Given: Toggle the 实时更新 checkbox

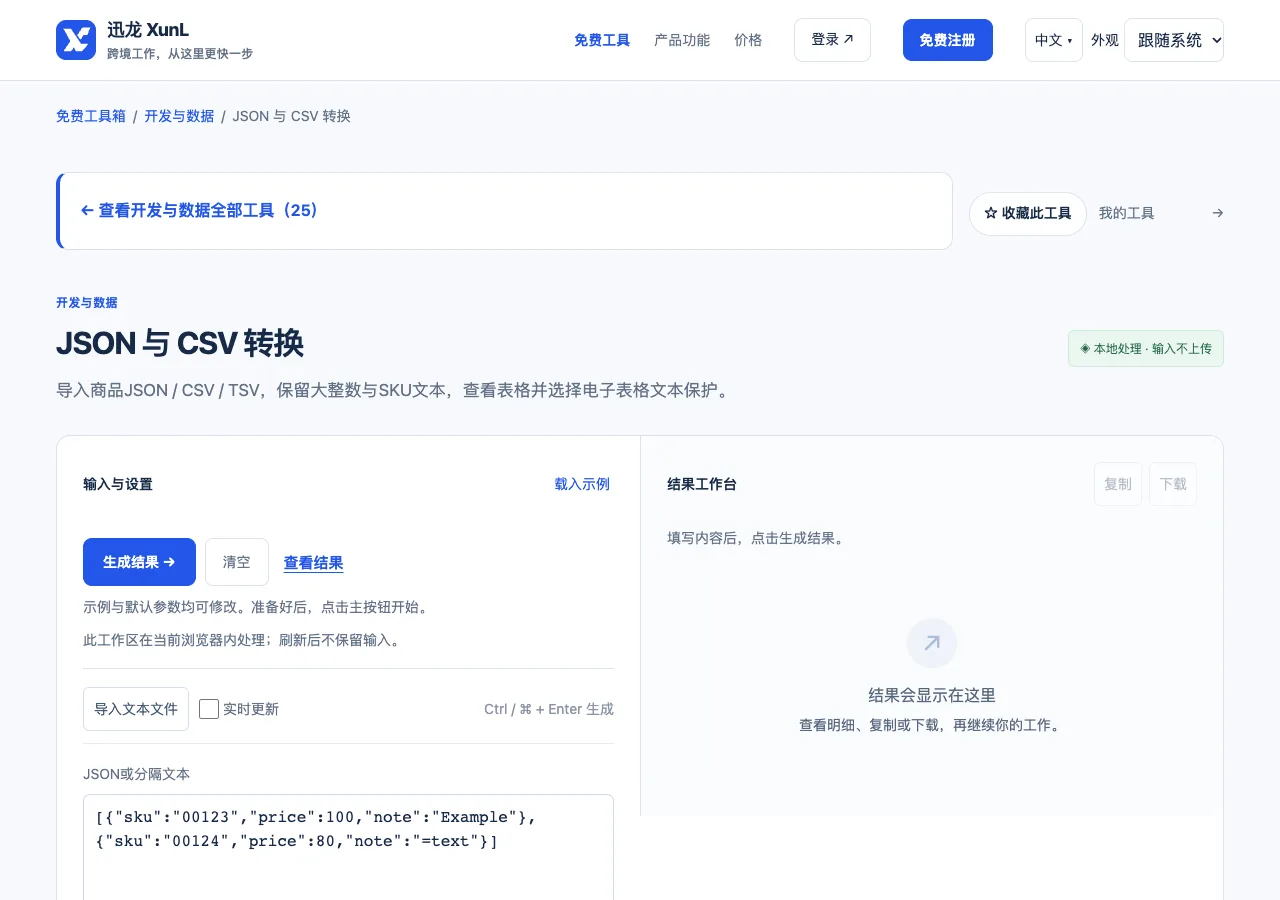Looking at the screenshot, I should (209, 709).
